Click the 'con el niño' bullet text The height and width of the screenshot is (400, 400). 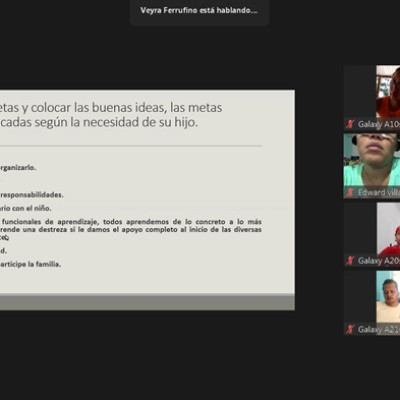[x=26, y=208]
